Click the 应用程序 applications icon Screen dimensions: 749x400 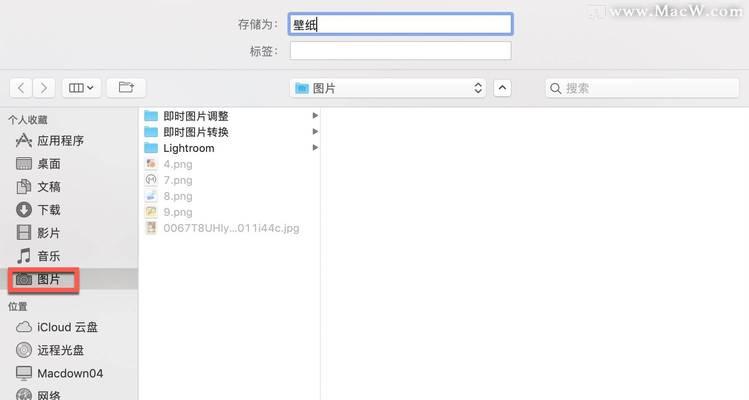coord(24,141)
